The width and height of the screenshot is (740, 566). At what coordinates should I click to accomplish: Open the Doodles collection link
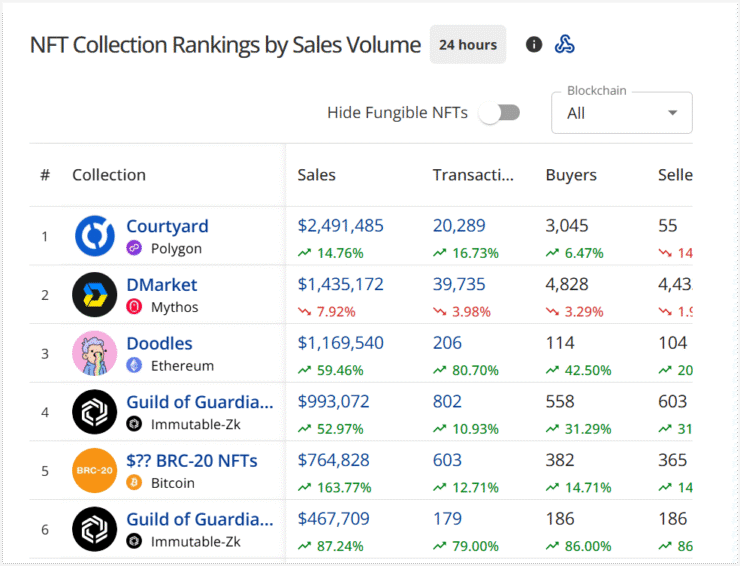[x=160, y=343]
